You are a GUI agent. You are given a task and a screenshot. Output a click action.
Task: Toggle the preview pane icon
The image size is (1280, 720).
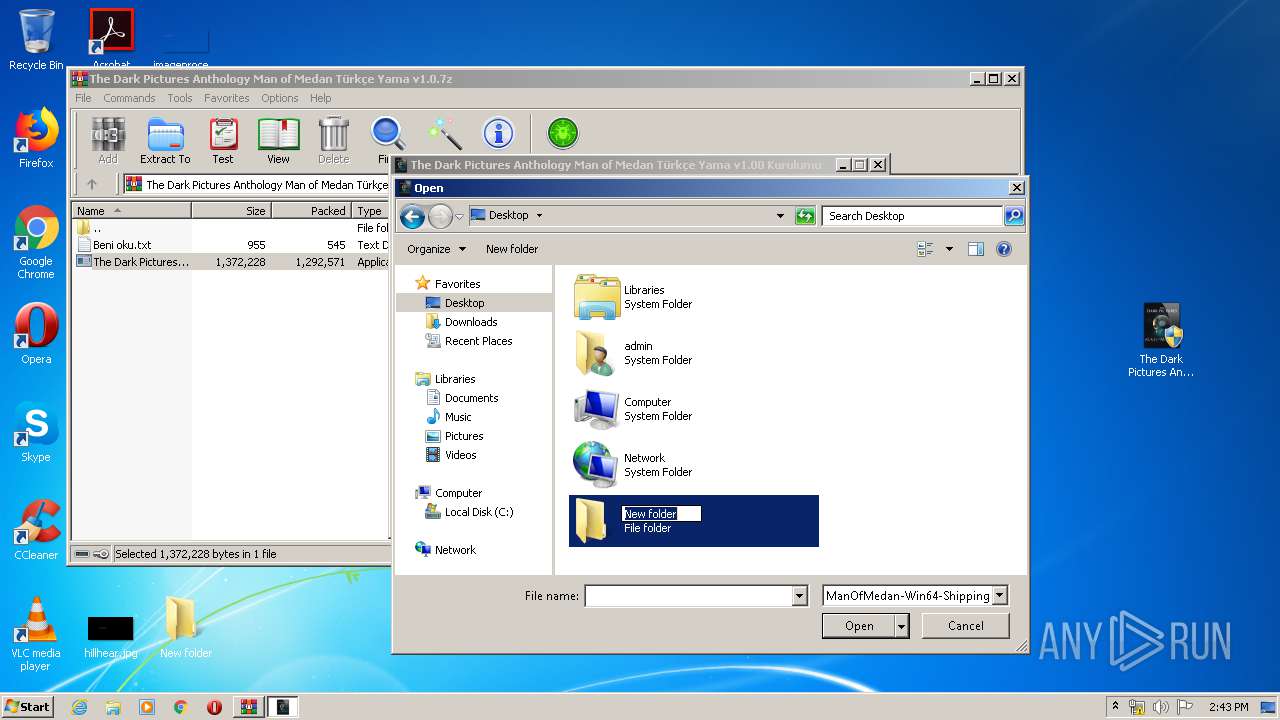[976, 249]
